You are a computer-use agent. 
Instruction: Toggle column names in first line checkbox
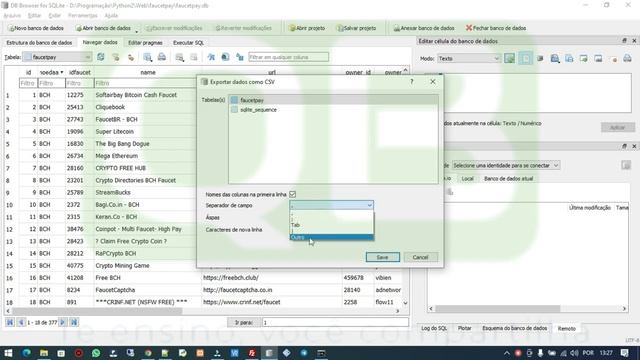[x=293, y=194]
